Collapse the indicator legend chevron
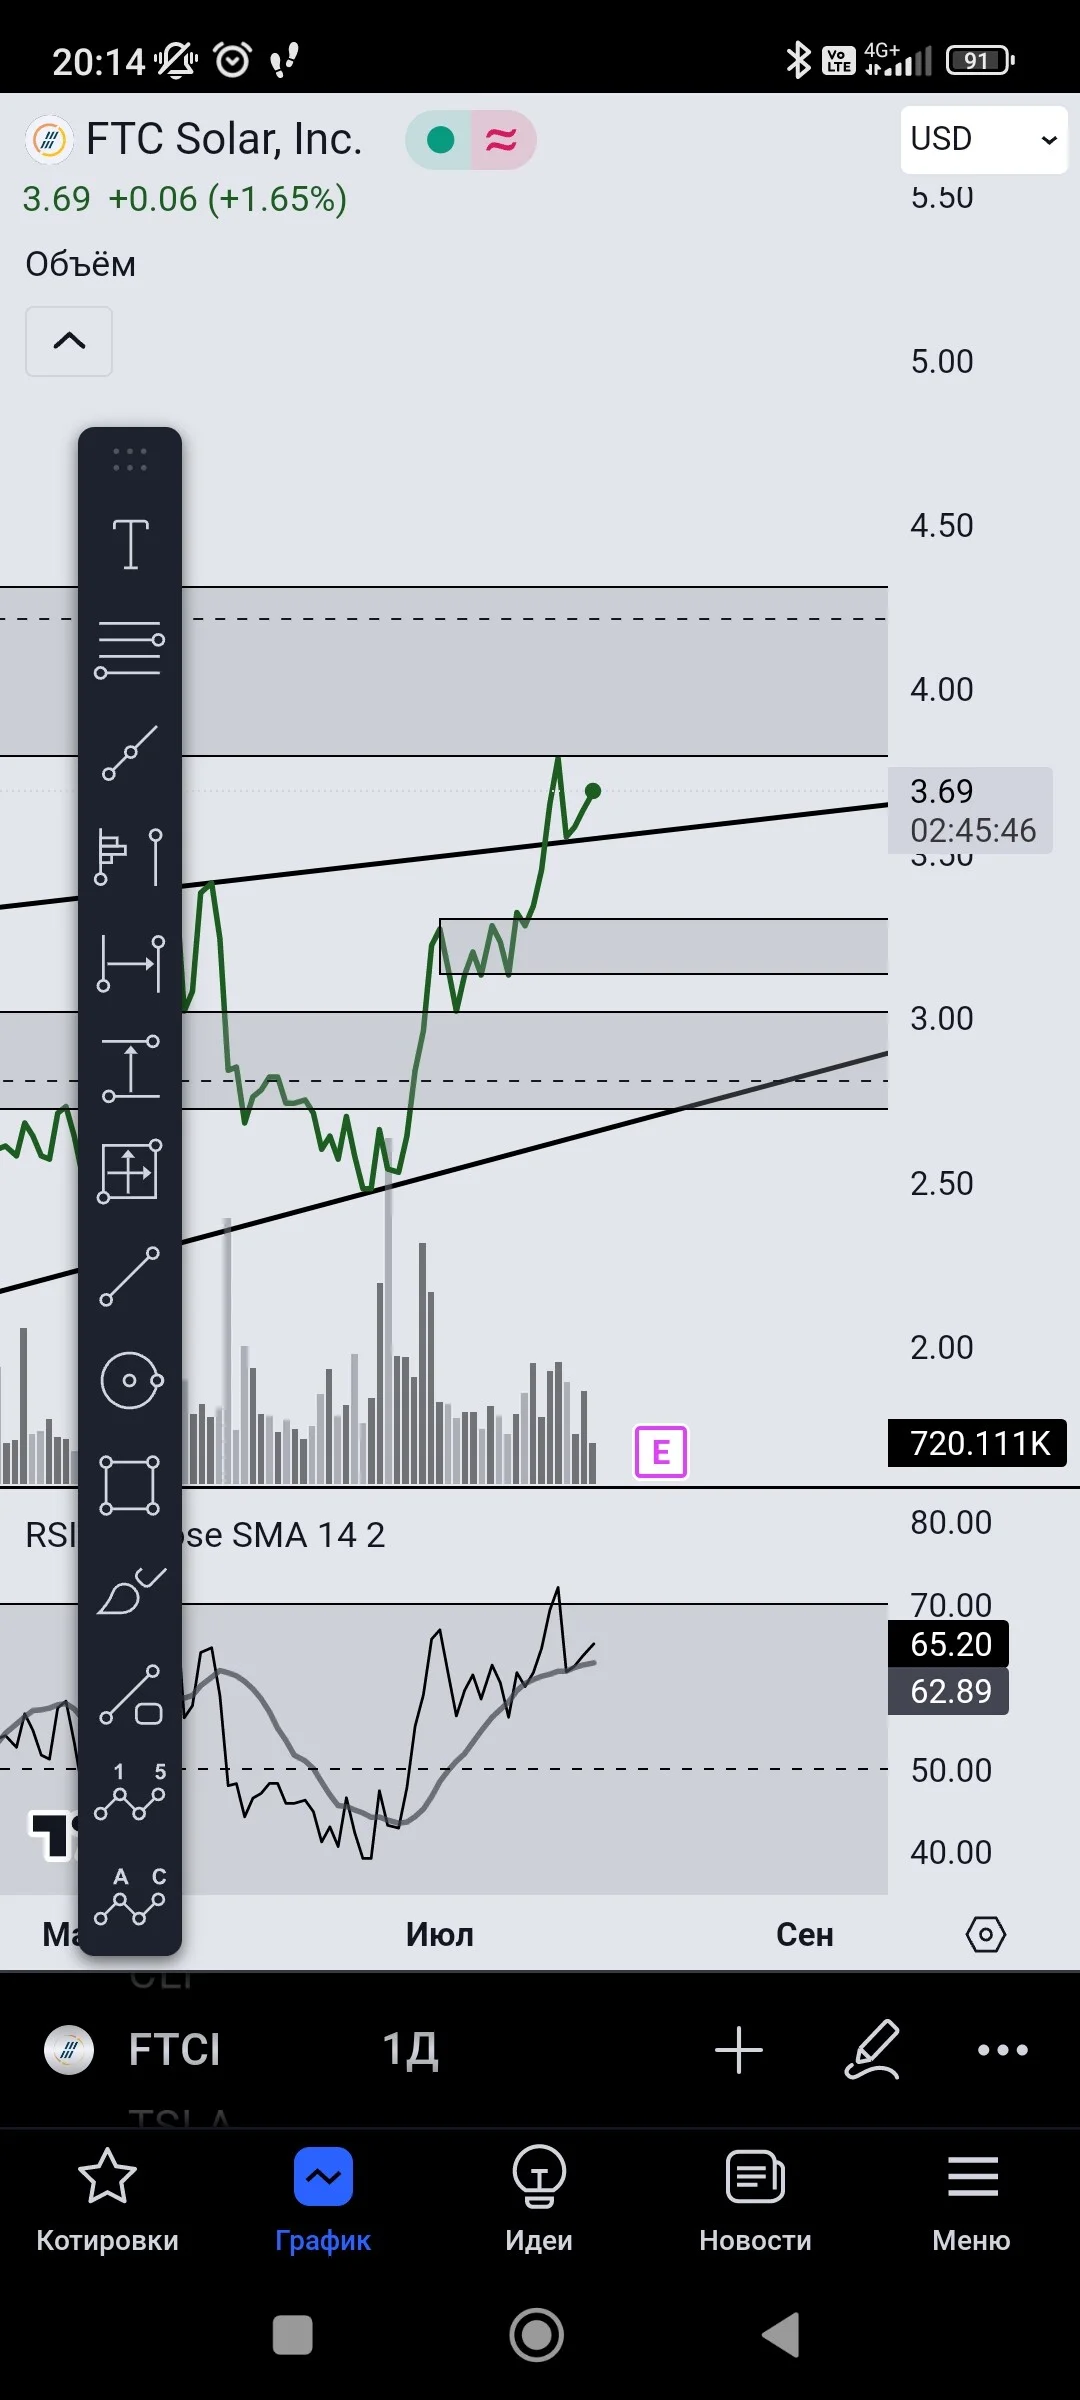 pos(69,341)
